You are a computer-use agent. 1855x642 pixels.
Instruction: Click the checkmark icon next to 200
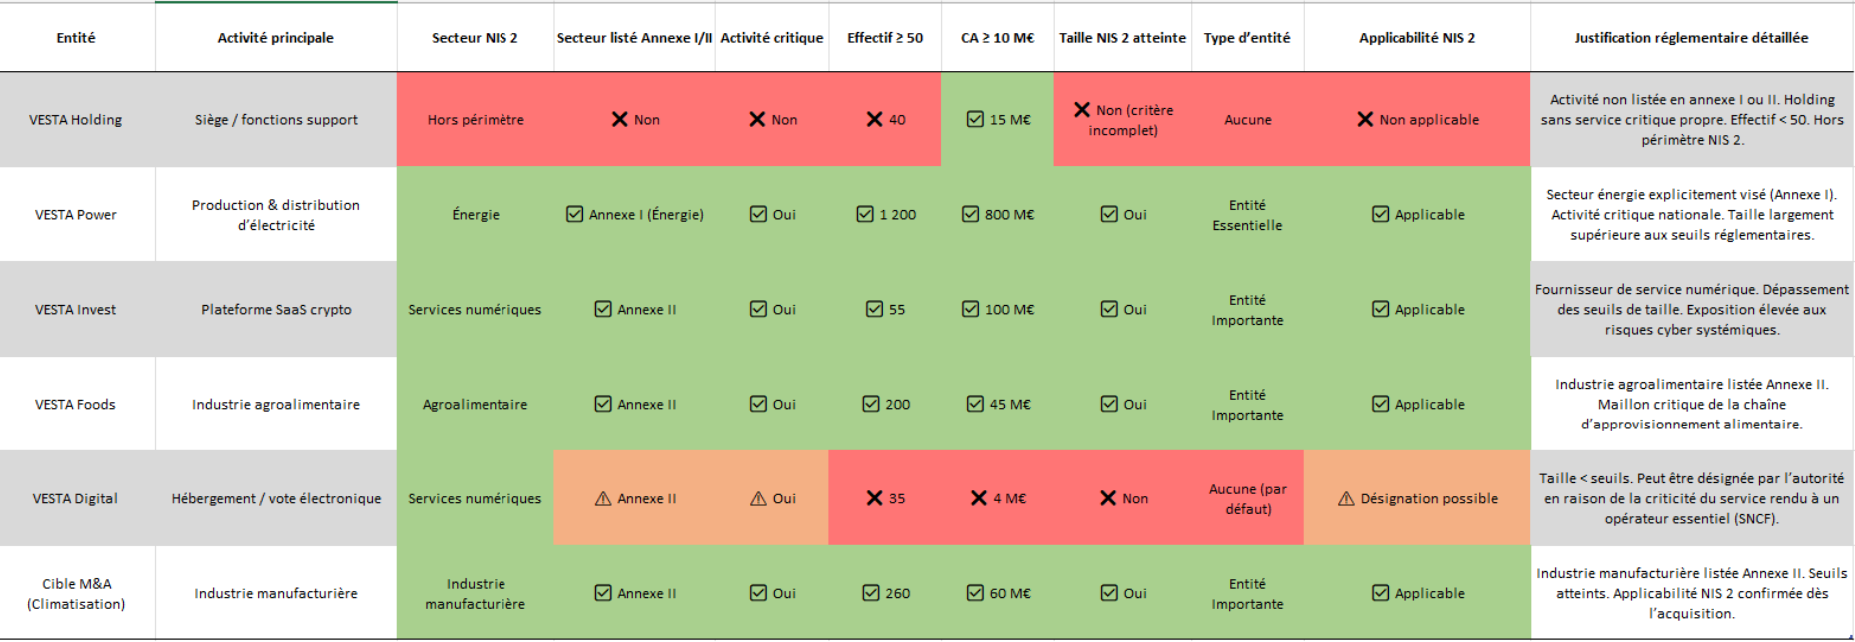871,404
